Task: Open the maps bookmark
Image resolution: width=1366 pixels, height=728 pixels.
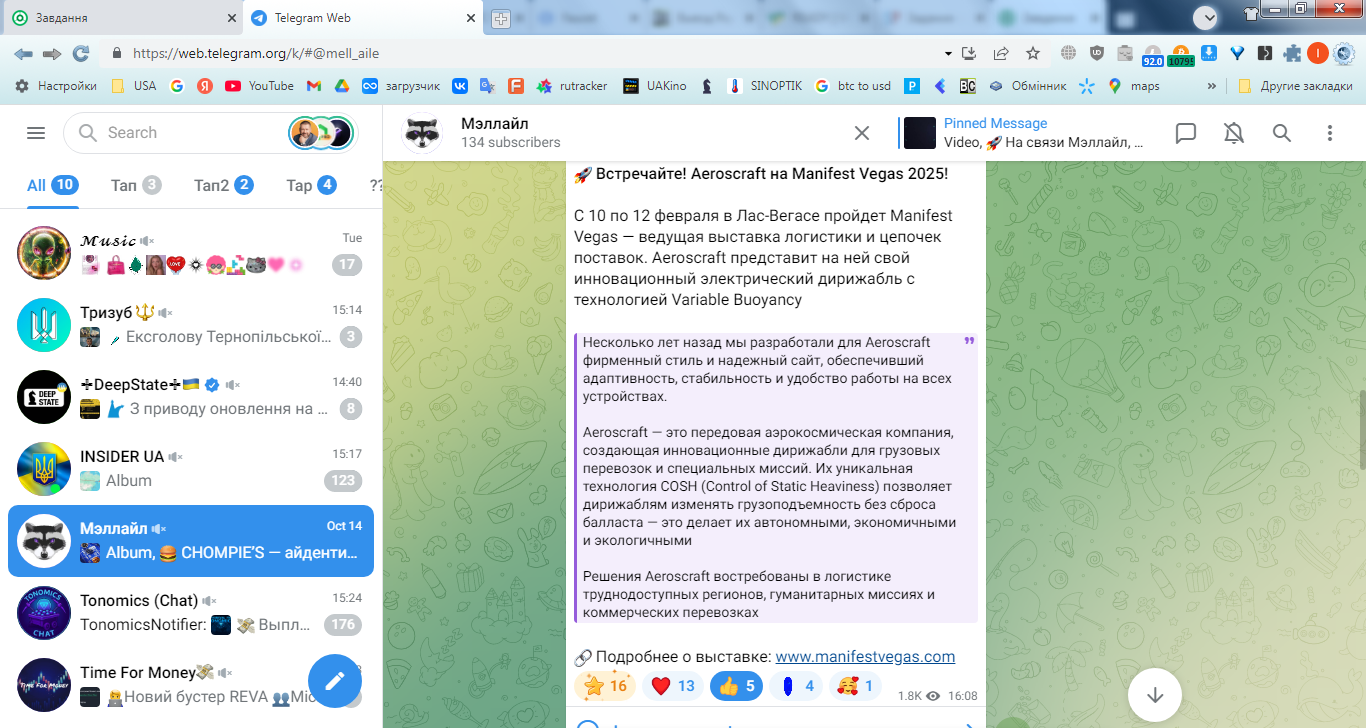Action: pyautogui.click(x=1134, y=86)
